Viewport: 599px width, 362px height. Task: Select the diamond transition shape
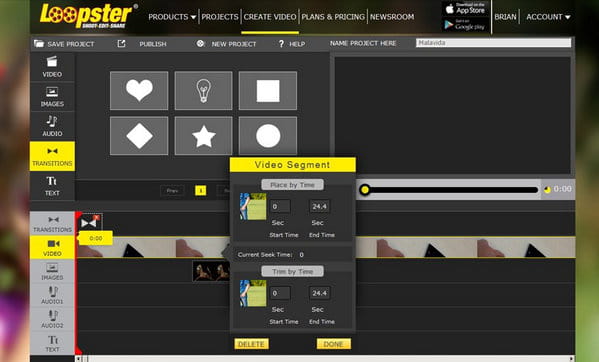point(139,136)
